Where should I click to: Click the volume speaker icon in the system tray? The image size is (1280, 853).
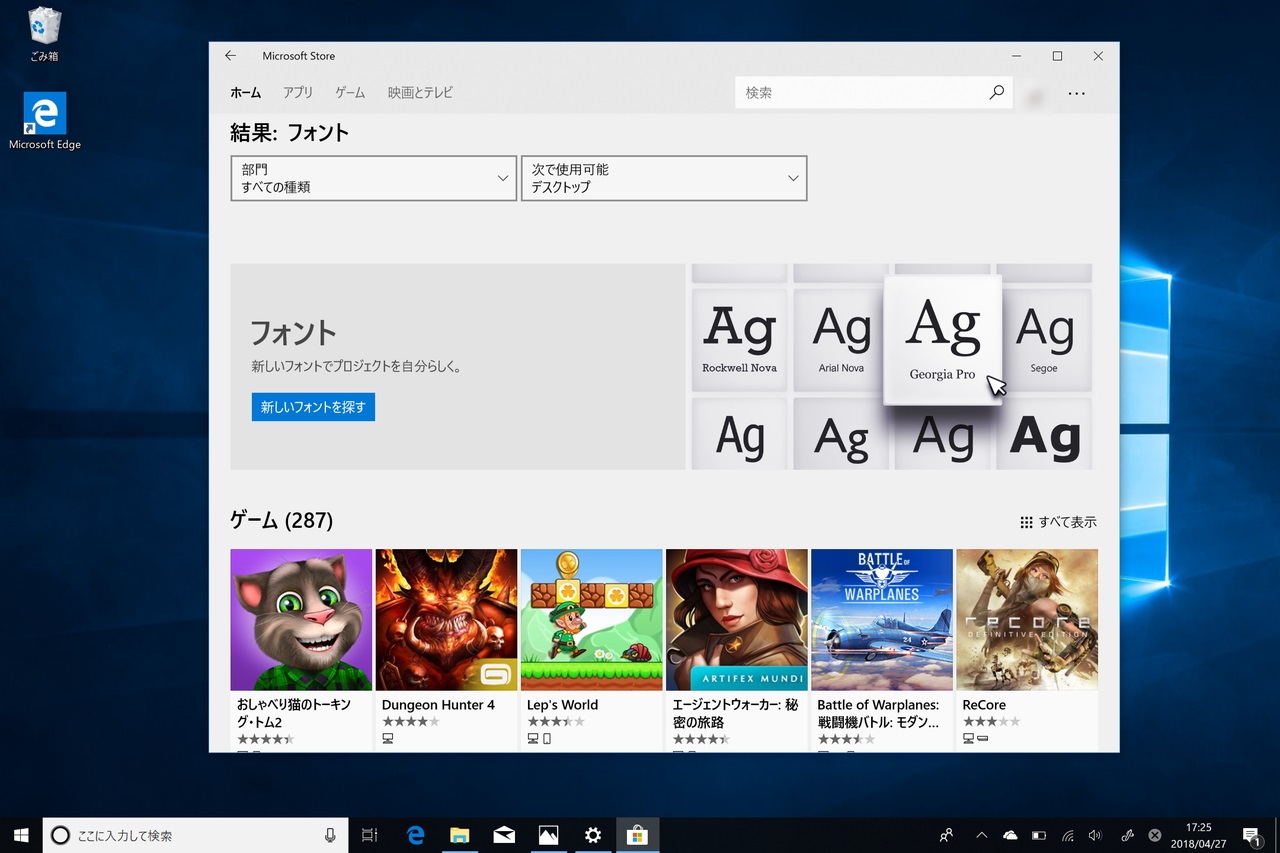coord(1096,835)
